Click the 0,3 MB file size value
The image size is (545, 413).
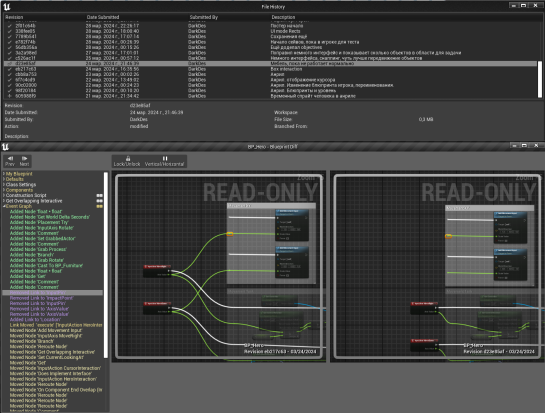pos(426,120)
